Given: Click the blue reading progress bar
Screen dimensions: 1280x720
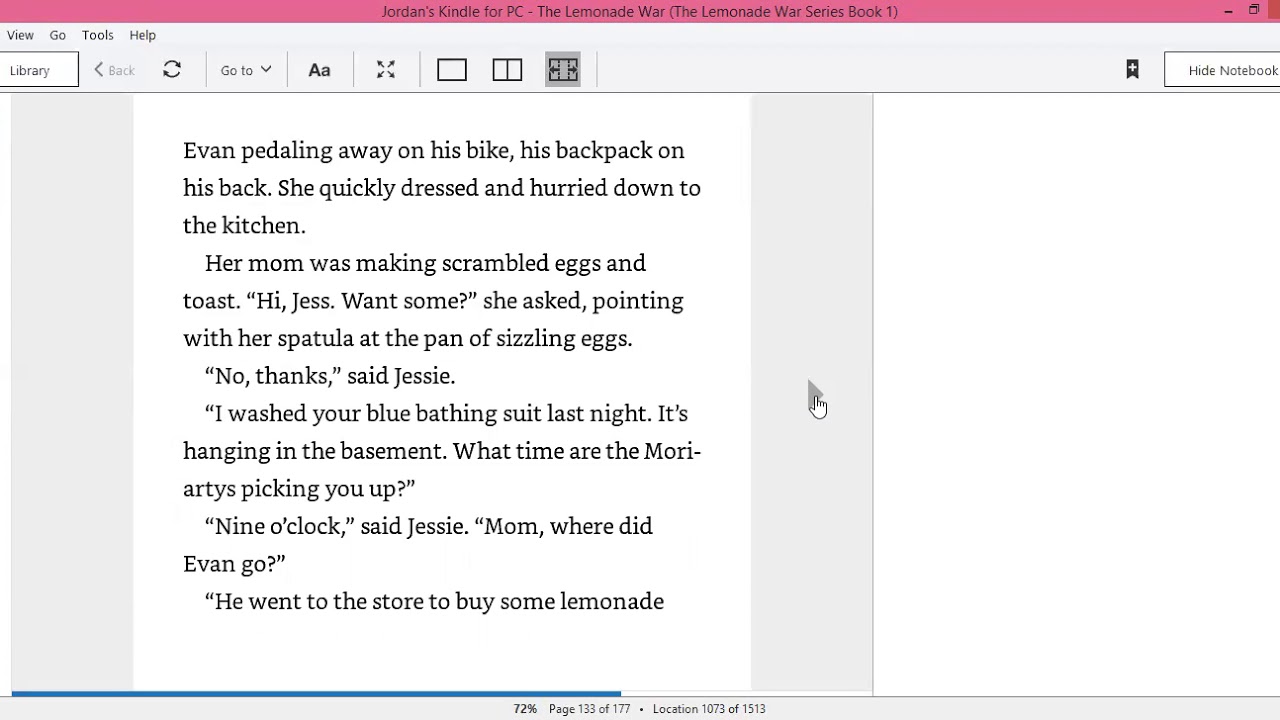Looking at the screenshot, I should tap(316, 693).
